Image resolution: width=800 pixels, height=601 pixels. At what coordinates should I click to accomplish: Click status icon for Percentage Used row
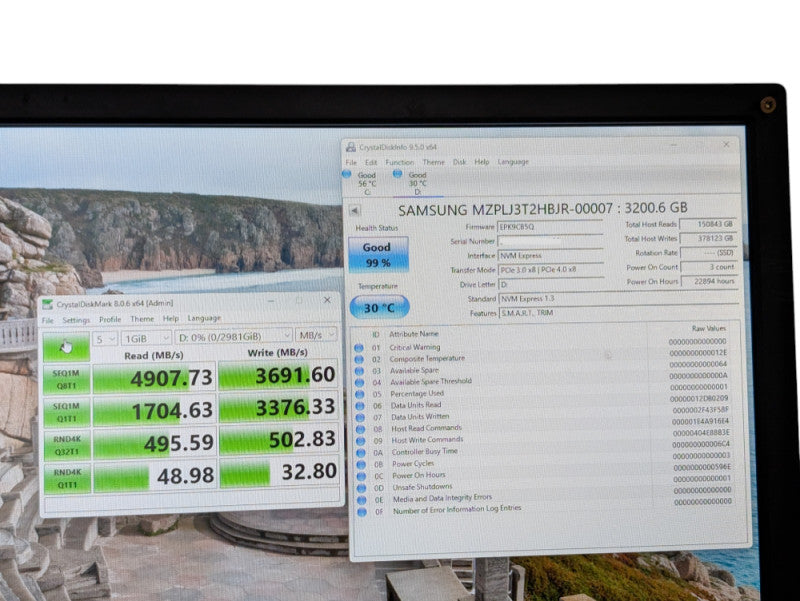click(360, 394)
